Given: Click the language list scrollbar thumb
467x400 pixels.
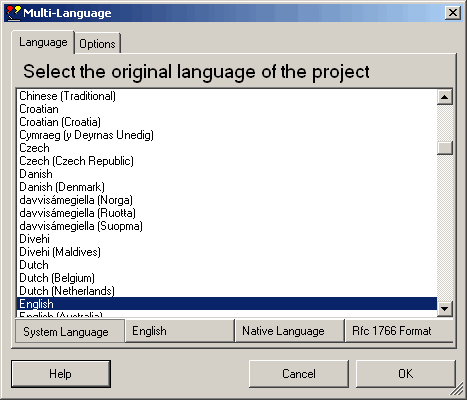Looking at the screenshot, I should coord(444,148).
